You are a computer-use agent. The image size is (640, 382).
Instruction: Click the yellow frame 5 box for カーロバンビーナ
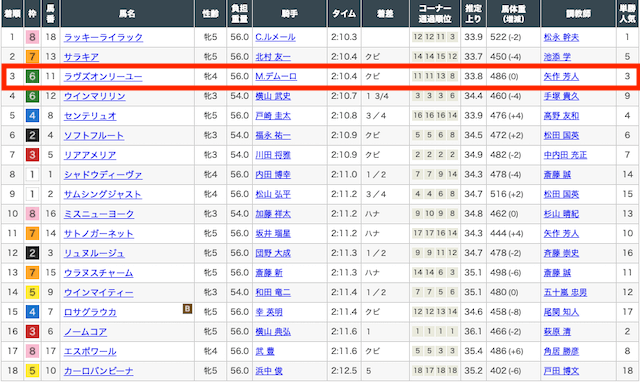click(32, 371)
